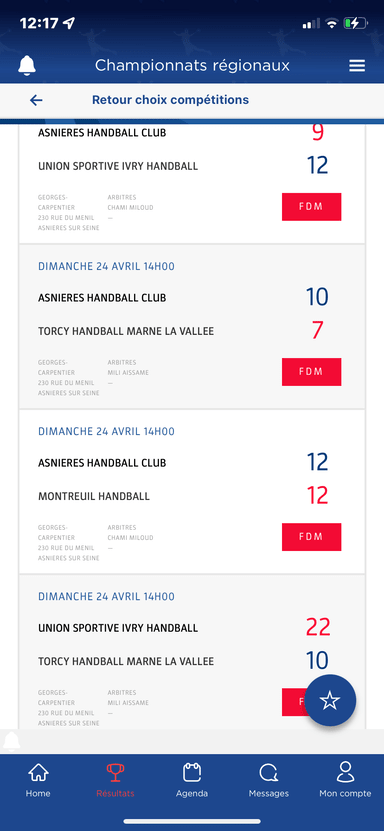The width and height of the screenshot is (384, 831).
Task: Open FDM for Asnieres vs Torcy match
Action: (311, 372)
